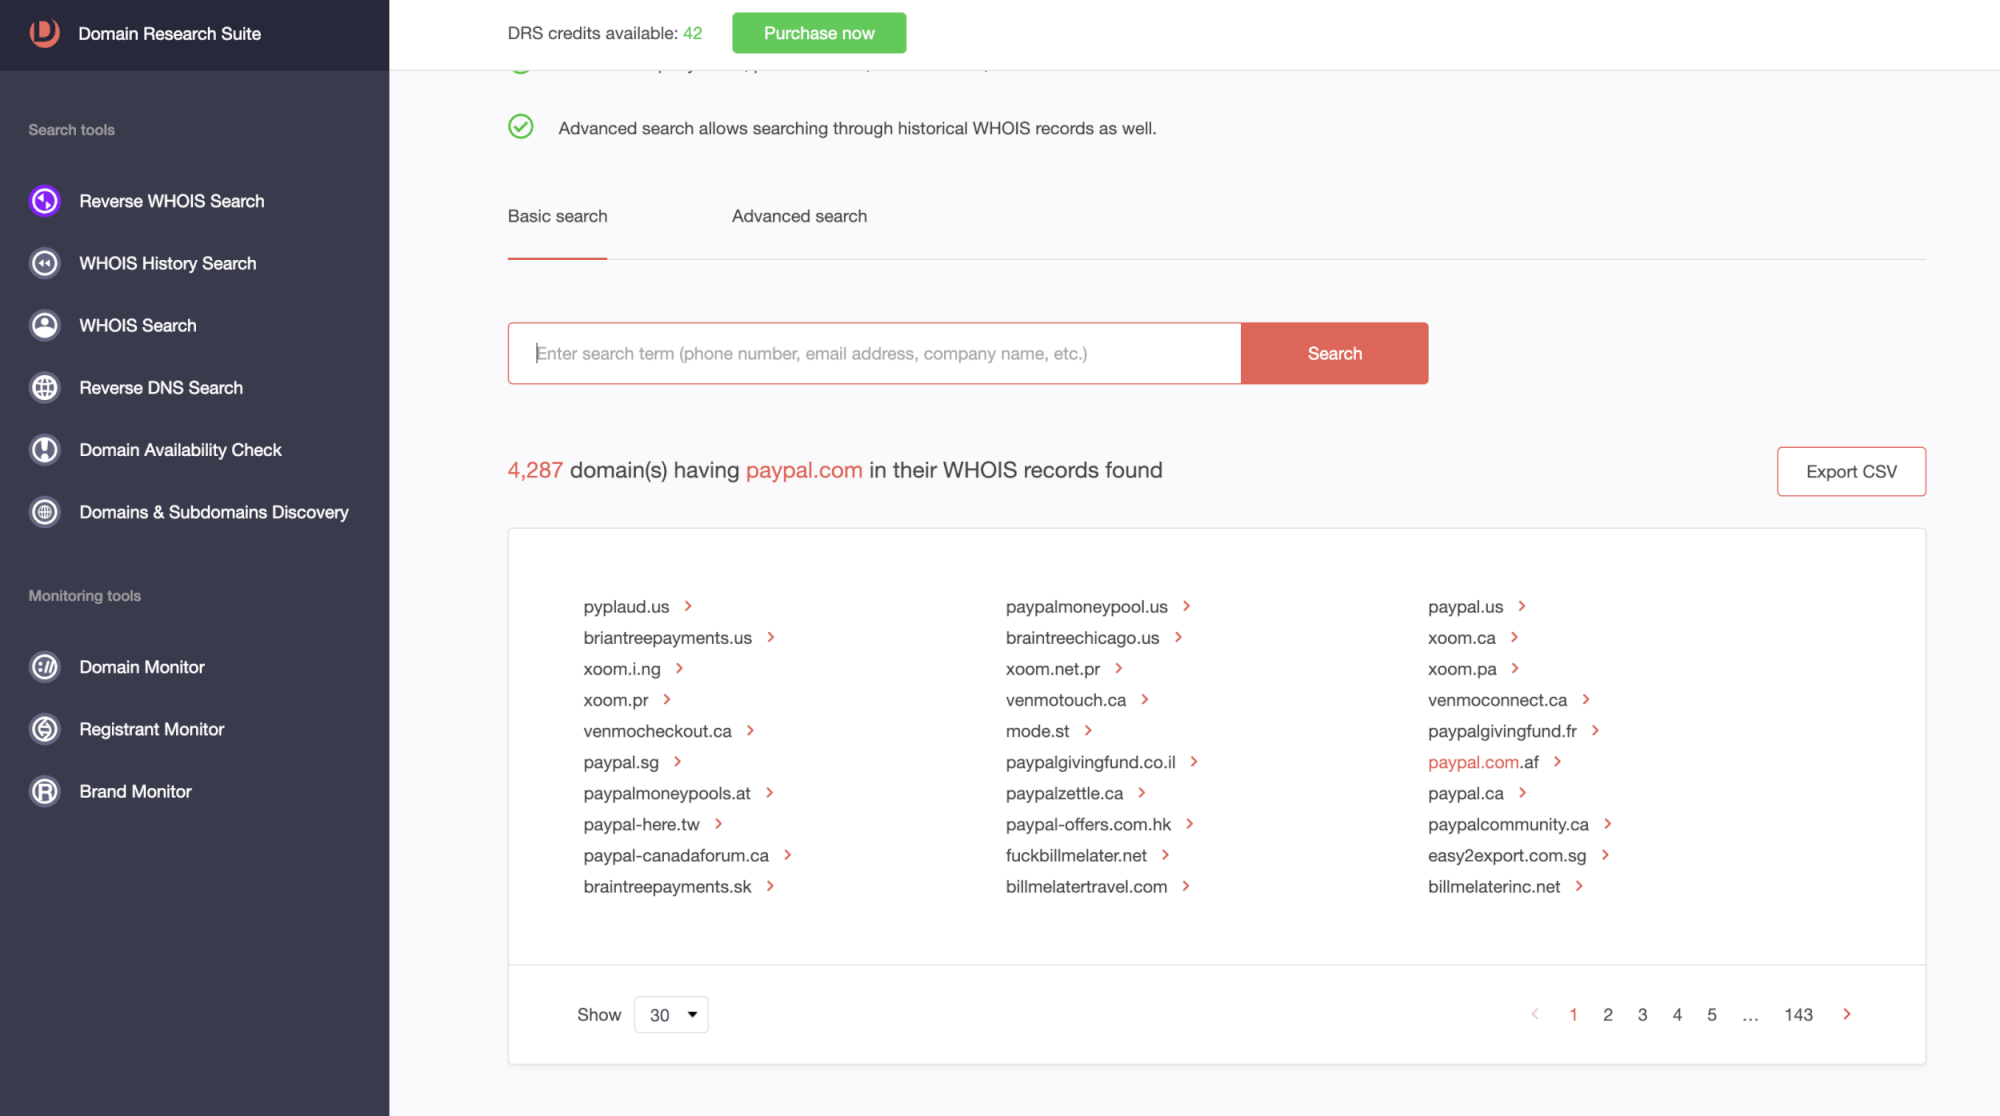This screenshot has height=1116, width=2000.
Task: Go to page 4 of results
Action: 1677,1014
